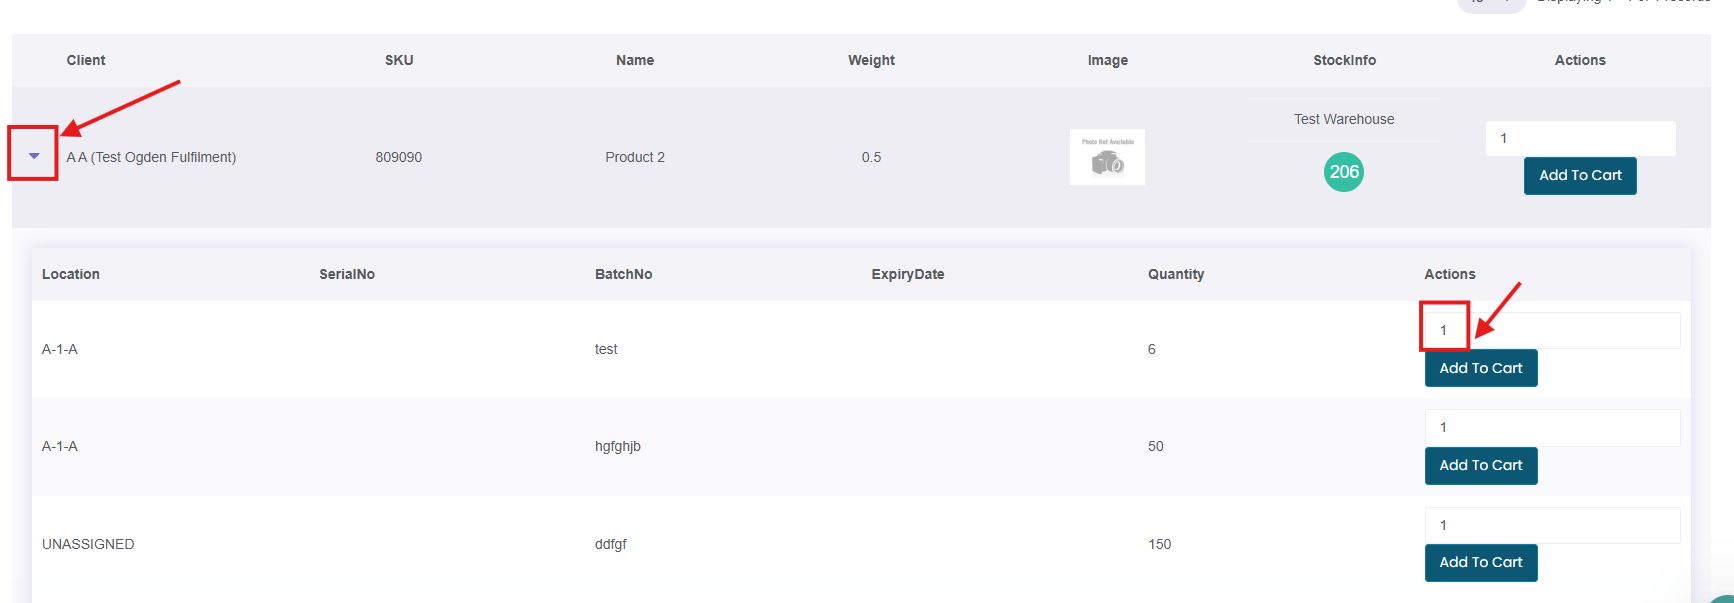Select the ExpiryDate column header
This screenshot has height=603, width=1734.
907,274
